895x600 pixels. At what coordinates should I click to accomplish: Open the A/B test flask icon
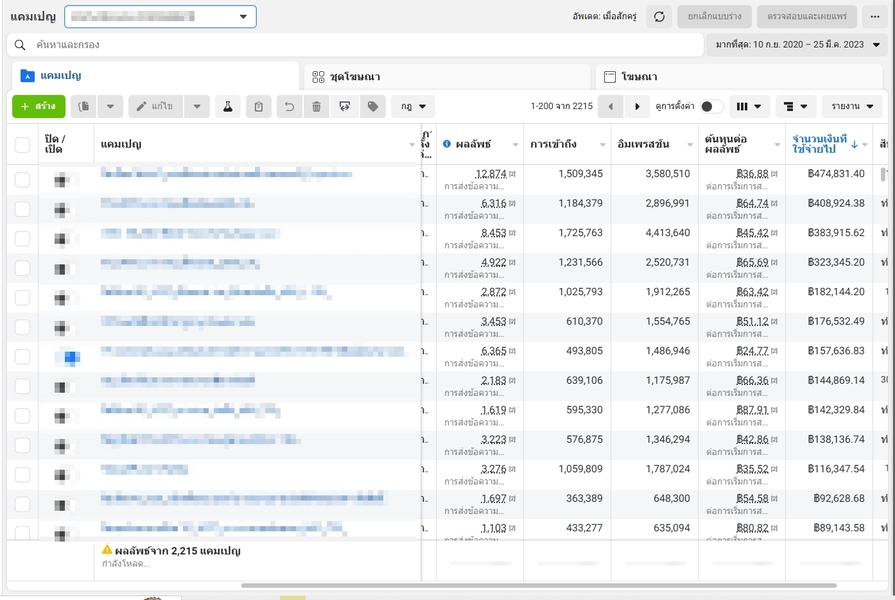point(227,106)
